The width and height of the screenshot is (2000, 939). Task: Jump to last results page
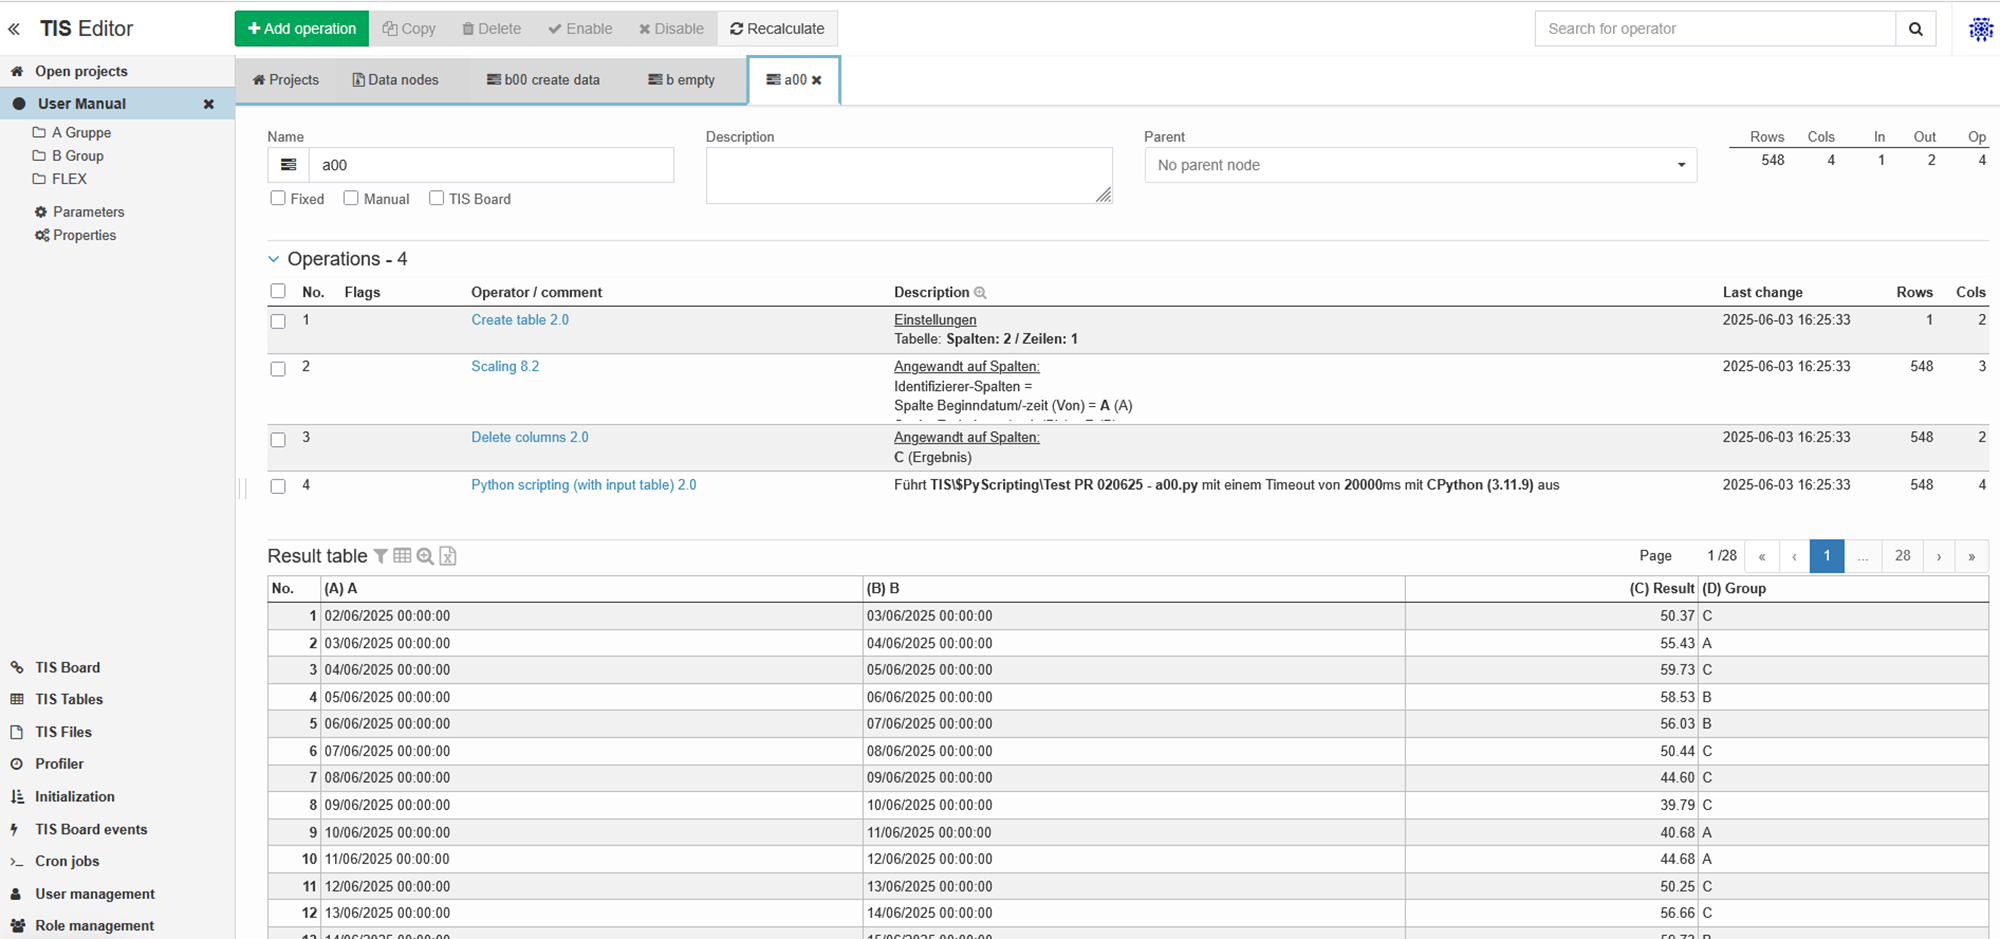coord(1971,556)
